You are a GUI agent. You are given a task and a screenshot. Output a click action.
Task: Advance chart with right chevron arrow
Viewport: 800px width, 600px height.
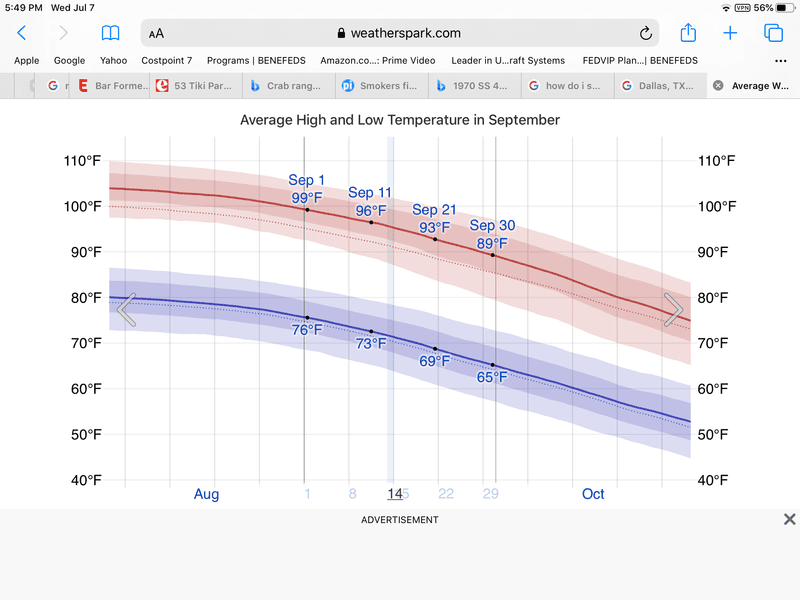(675, 310)
